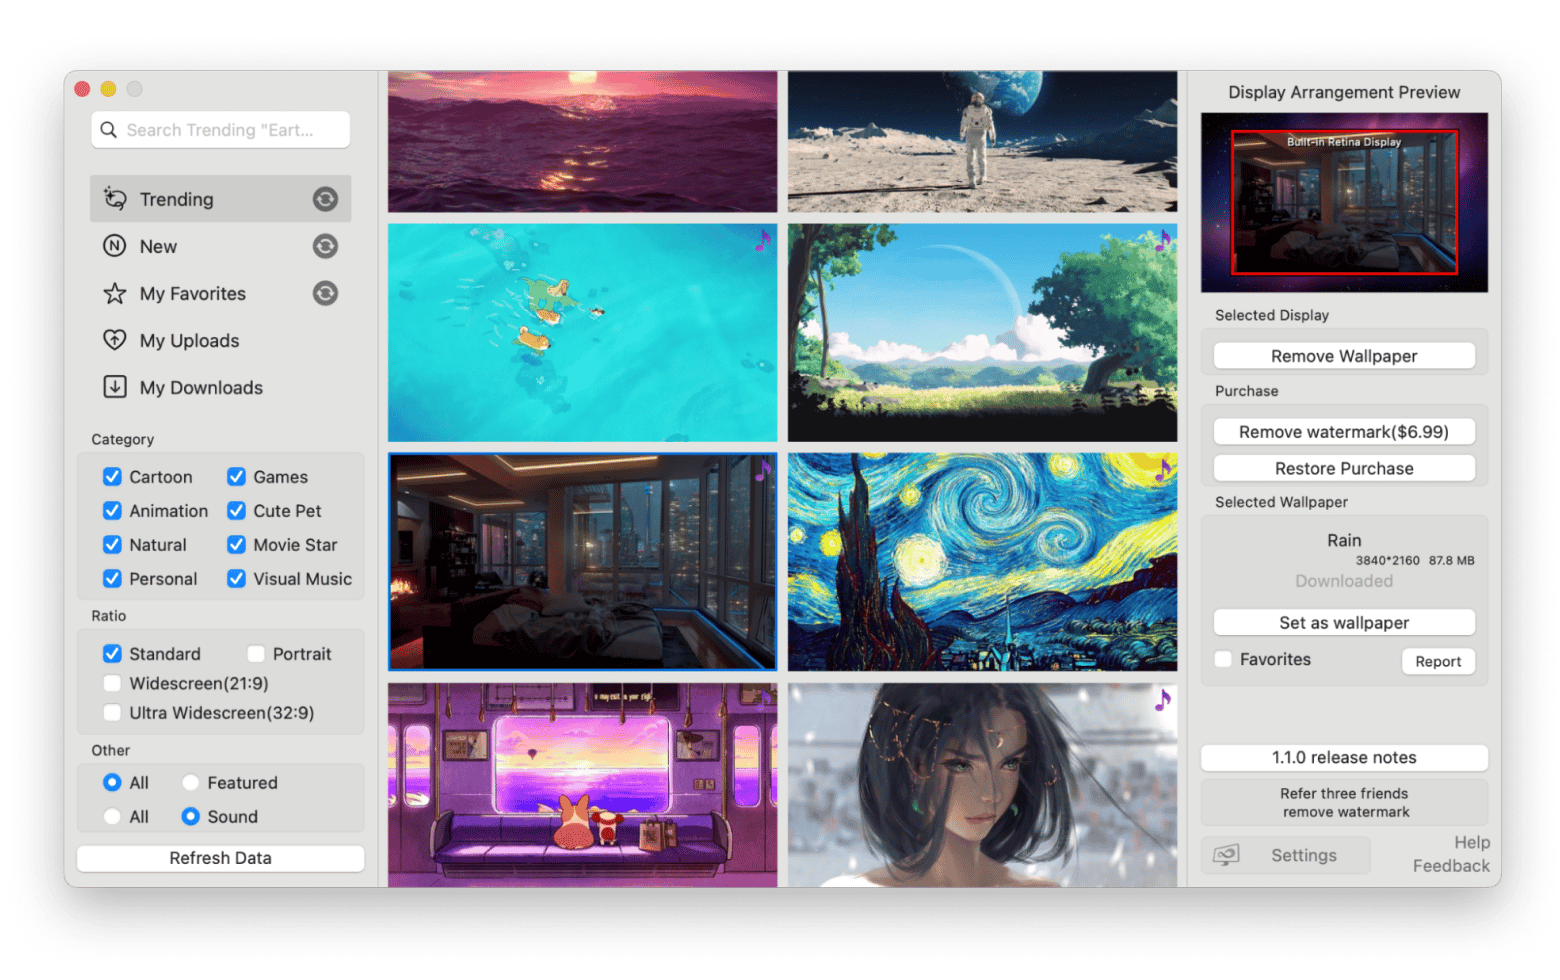Click the refresh icon next to My Favorites
The height and width of the screenshot is (980, 1560).
(x=325, y=293)
